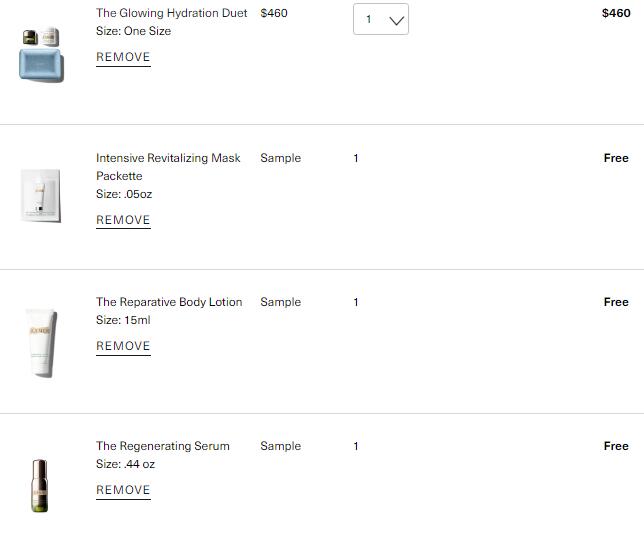This screenshot has height=547, width=644.
Task: Remove The Glowing Hydration Duet from cart
Action: point(123,57)
